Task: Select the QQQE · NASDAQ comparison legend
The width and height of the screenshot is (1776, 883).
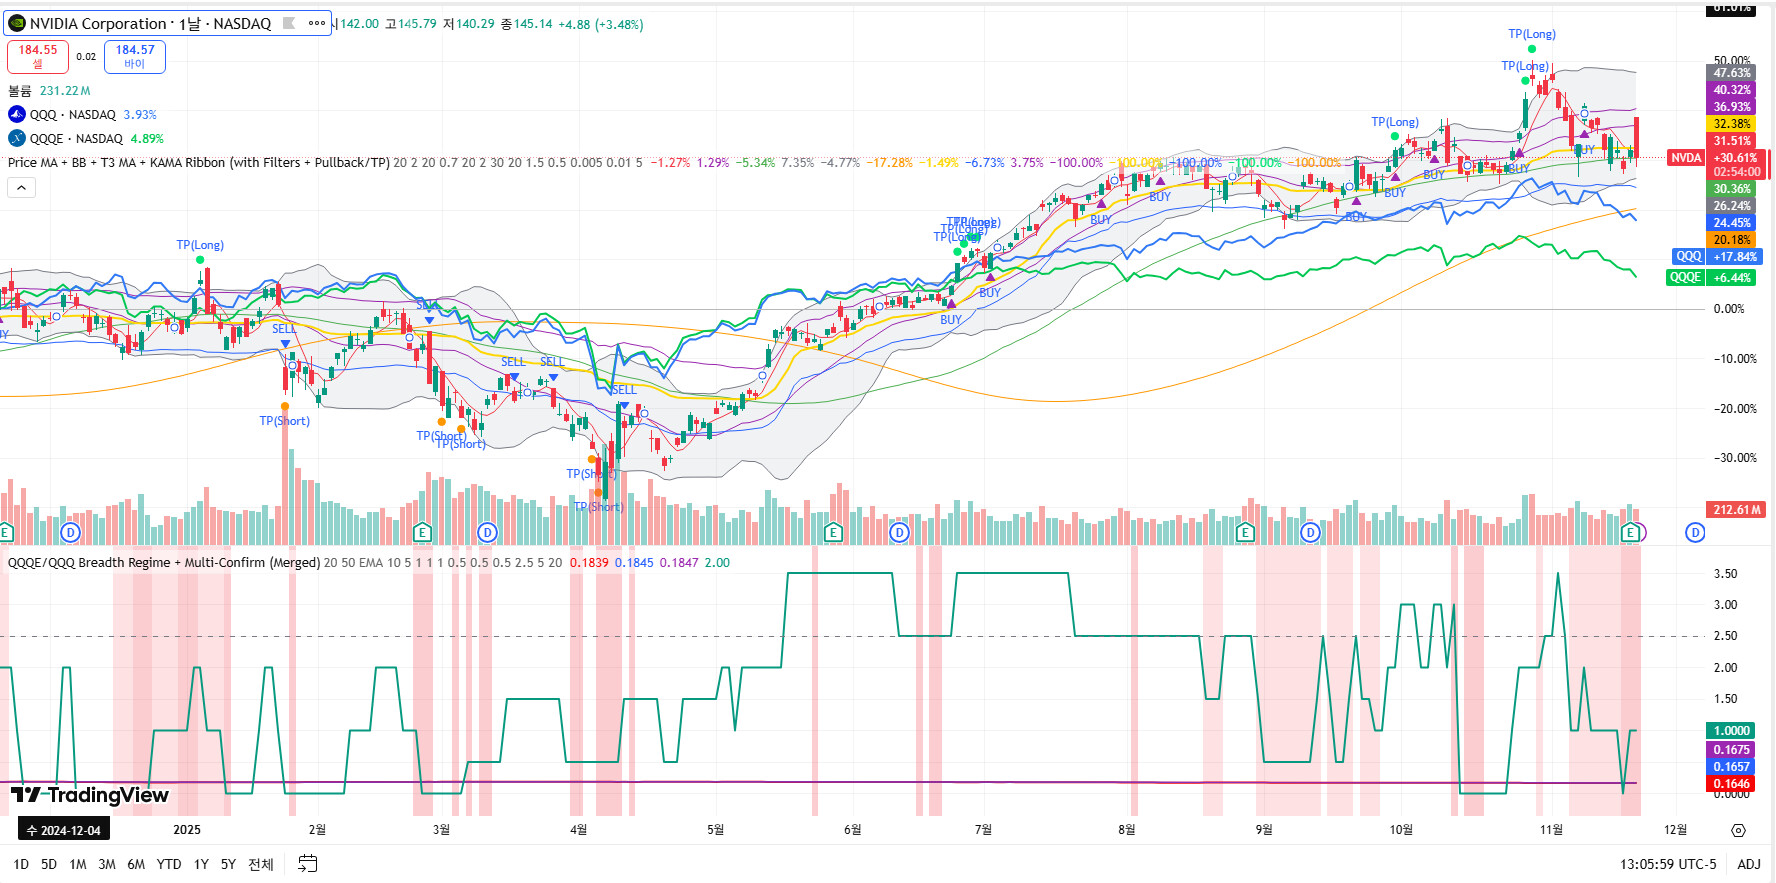Action: [x=76, y=139]
